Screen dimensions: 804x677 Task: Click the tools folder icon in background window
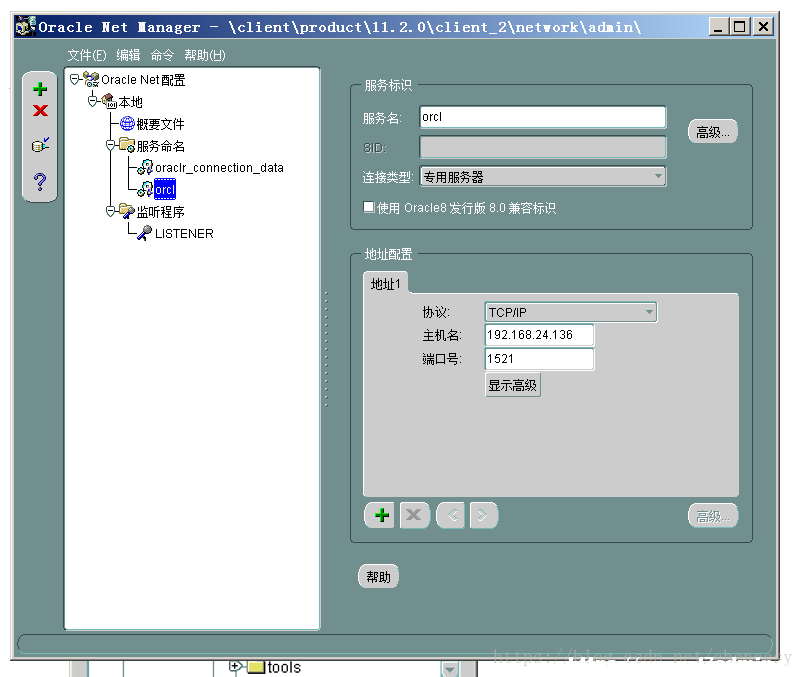pos(256,667)
